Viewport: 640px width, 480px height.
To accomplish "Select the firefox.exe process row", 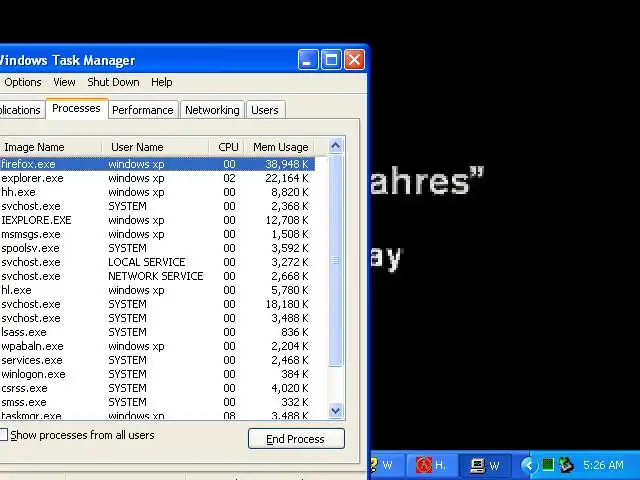I will pyautogui.click(x=157, y=164).
